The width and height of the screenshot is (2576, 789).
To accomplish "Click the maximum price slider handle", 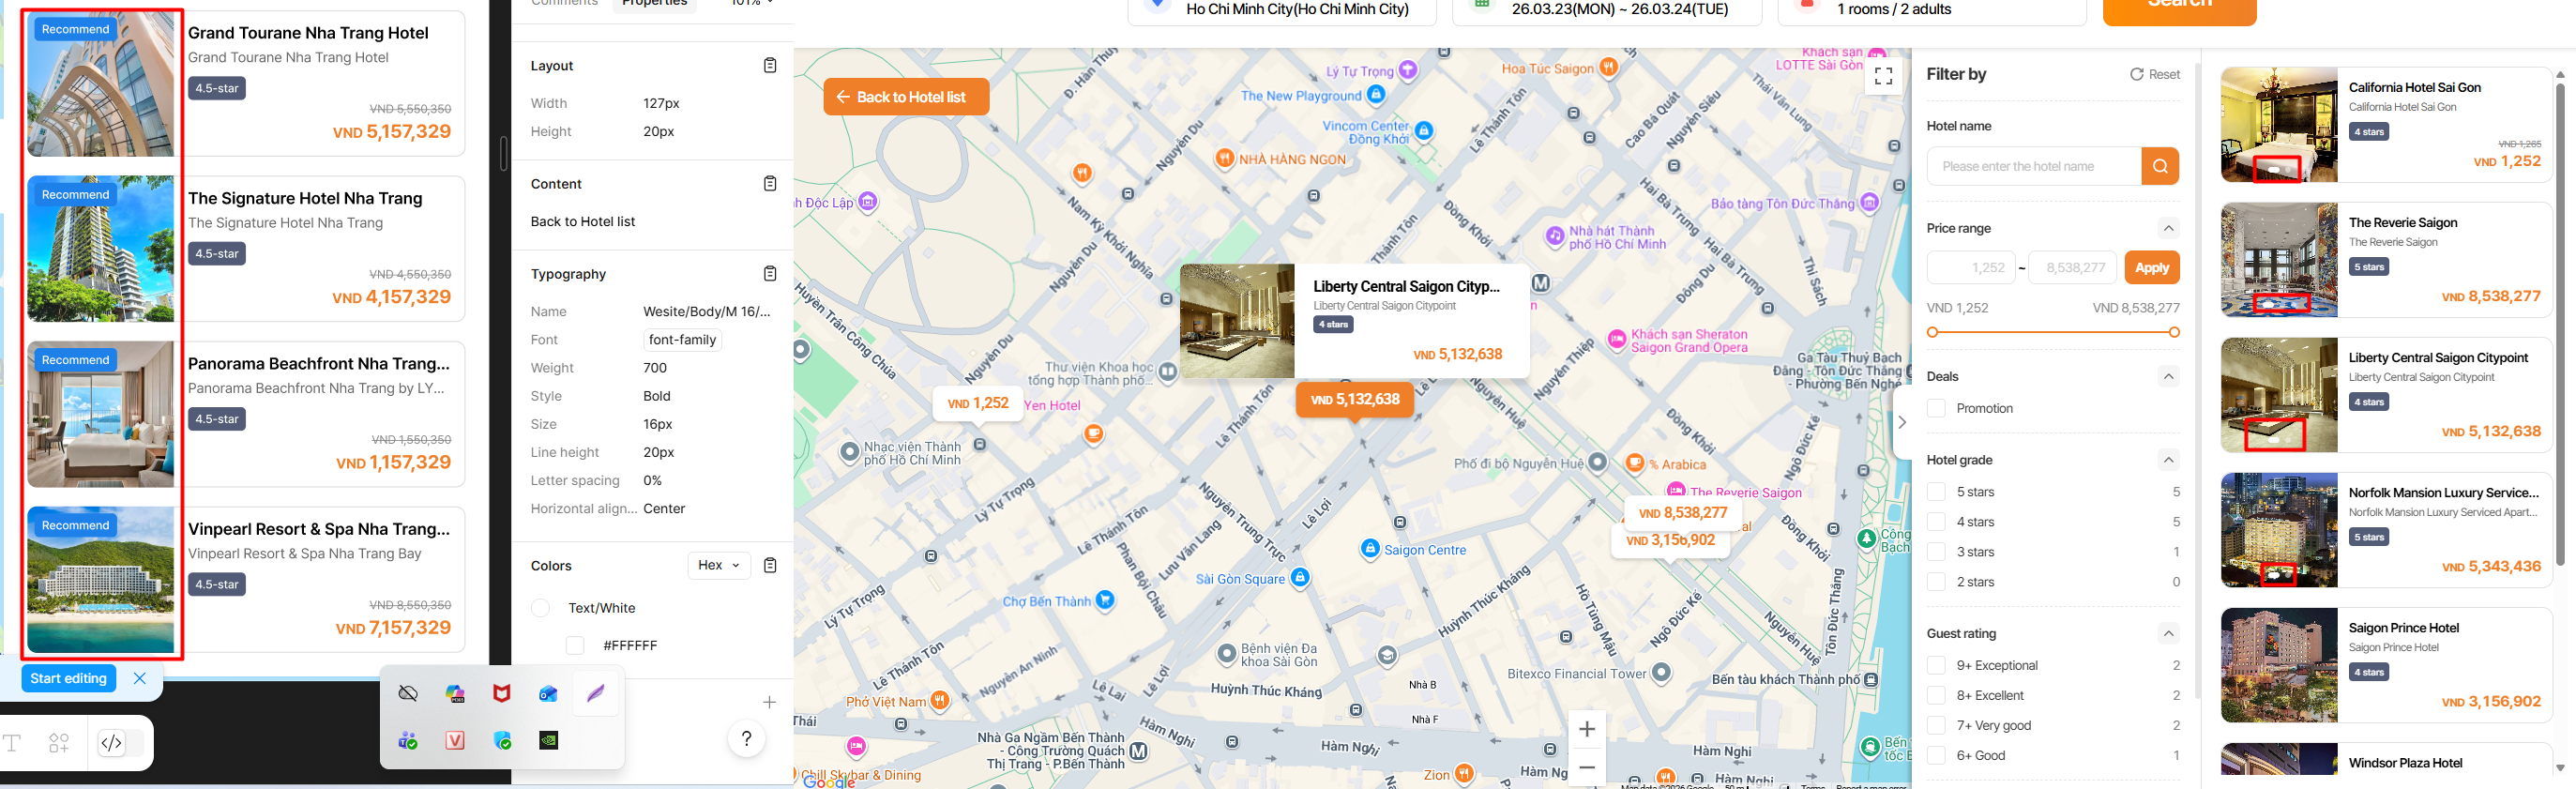I will pyautogui.click(x=2174, y=332).
